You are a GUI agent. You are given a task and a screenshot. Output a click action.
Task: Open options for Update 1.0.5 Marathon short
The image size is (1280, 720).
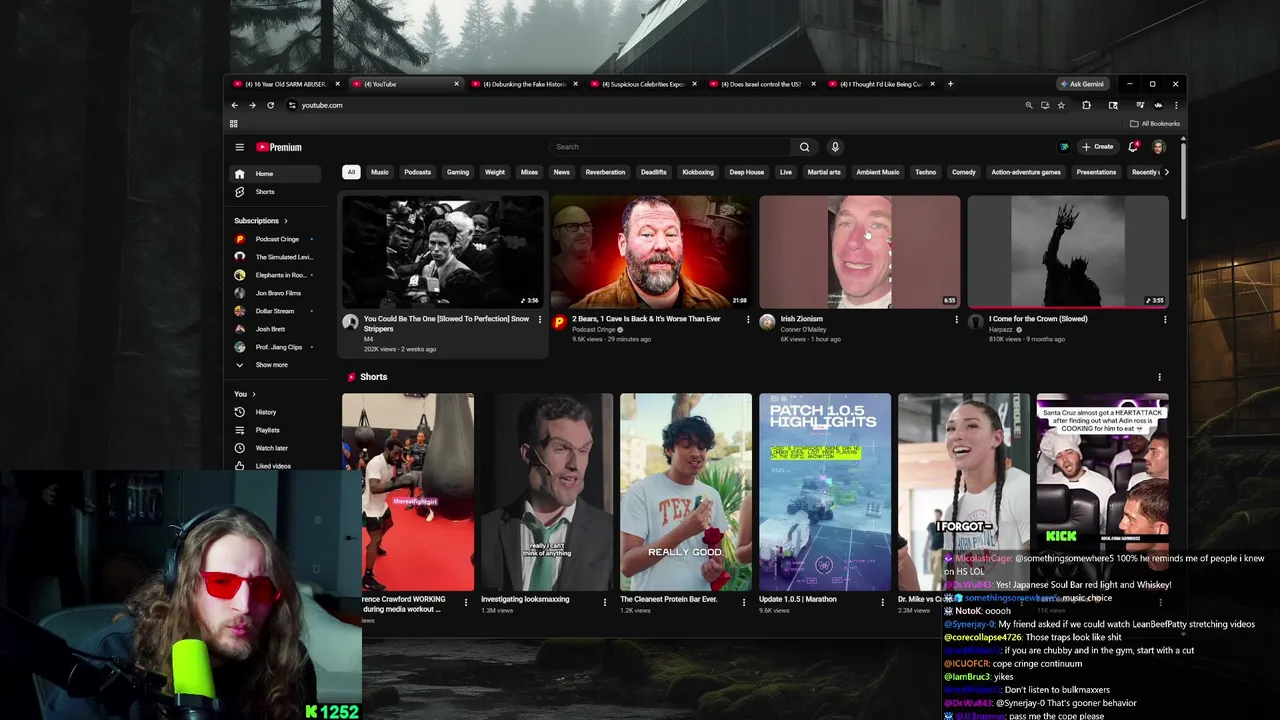[x=882, y=602]
